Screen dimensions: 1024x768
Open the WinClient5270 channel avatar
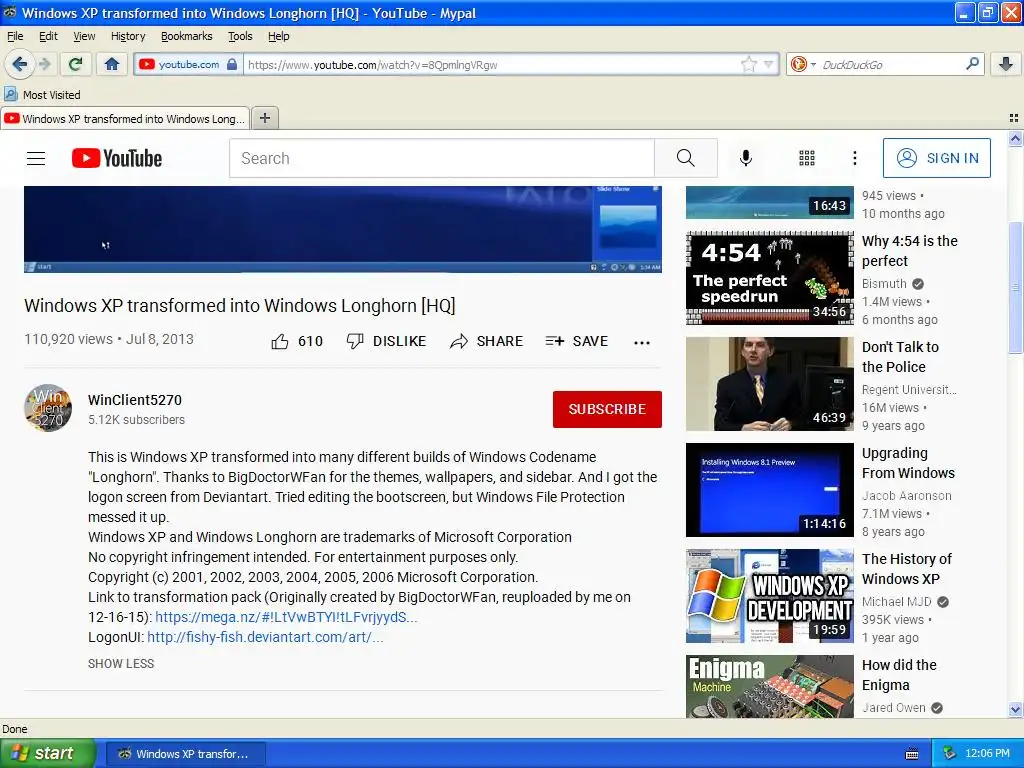click(x=48, y=408)
